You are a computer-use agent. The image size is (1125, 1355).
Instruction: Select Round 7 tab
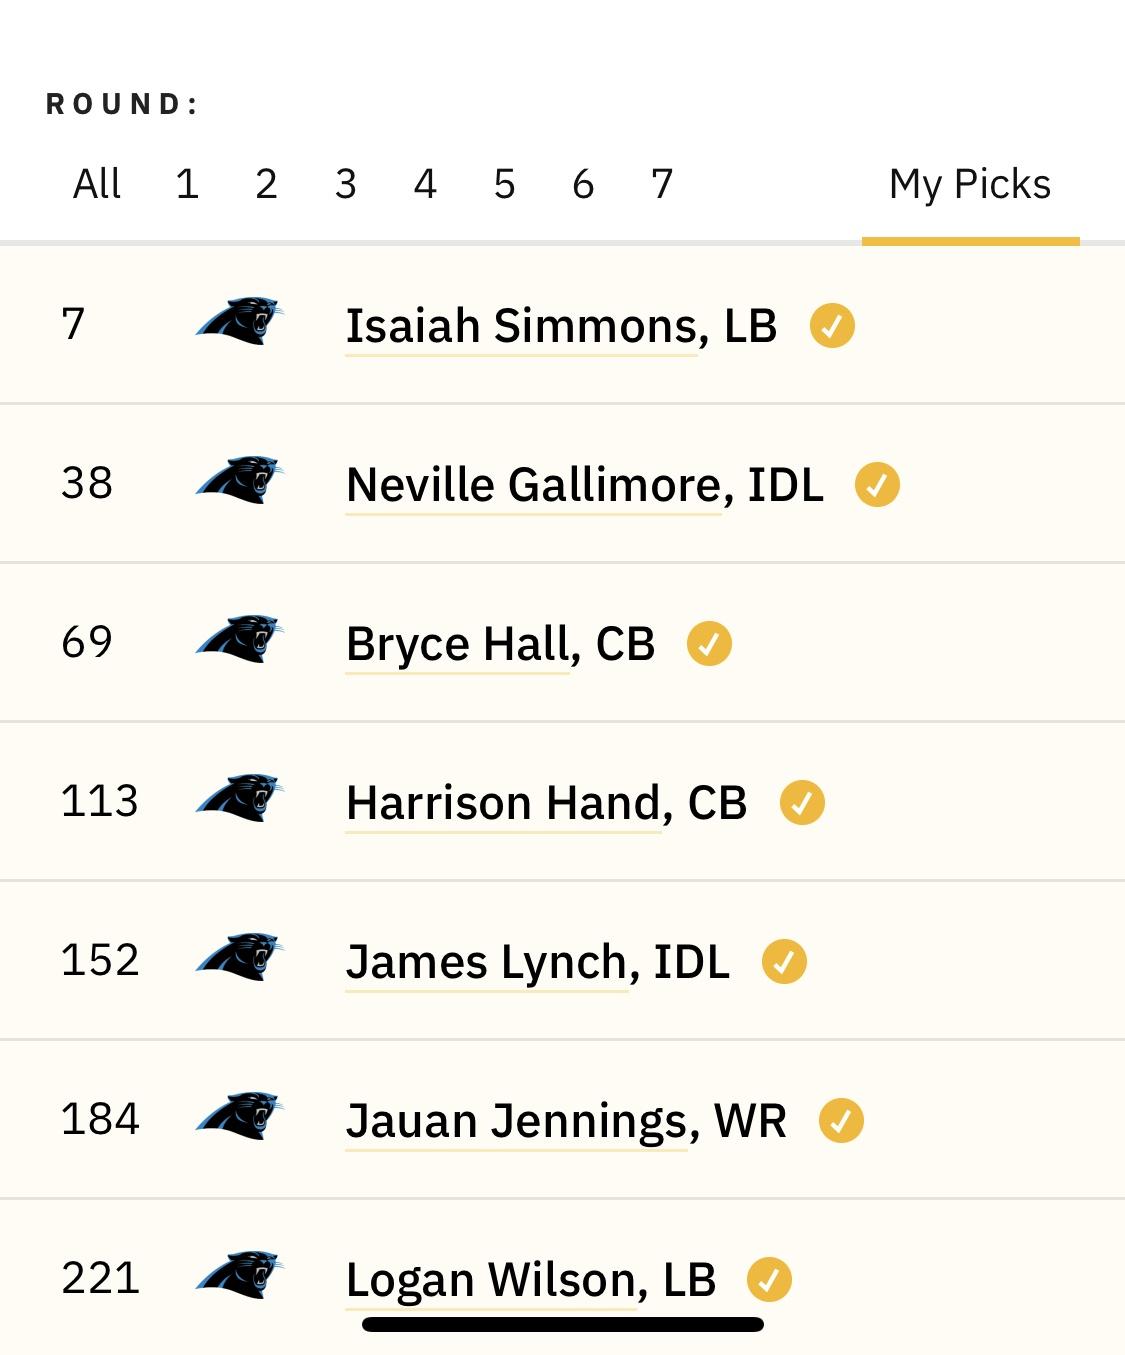[662, 184]
